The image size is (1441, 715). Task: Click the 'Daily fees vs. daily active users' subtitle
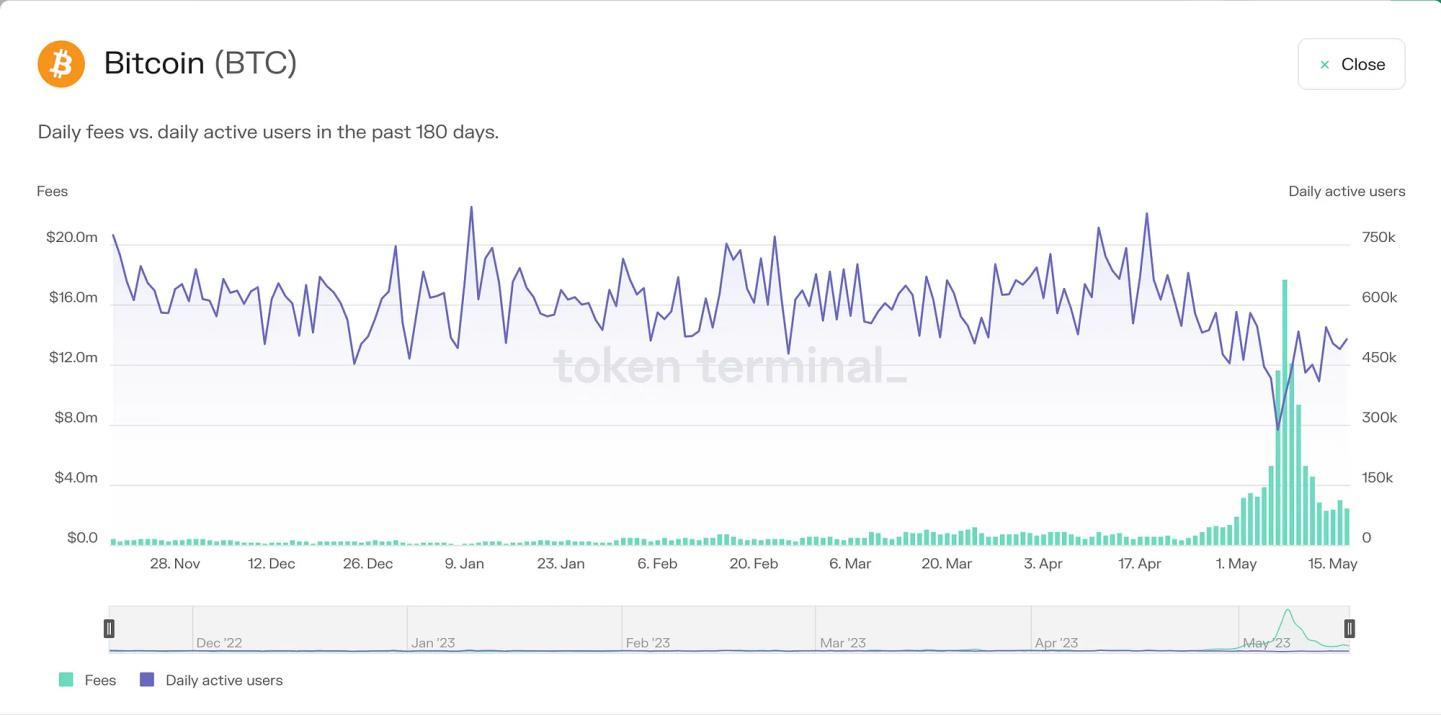(x=268, y=132)
